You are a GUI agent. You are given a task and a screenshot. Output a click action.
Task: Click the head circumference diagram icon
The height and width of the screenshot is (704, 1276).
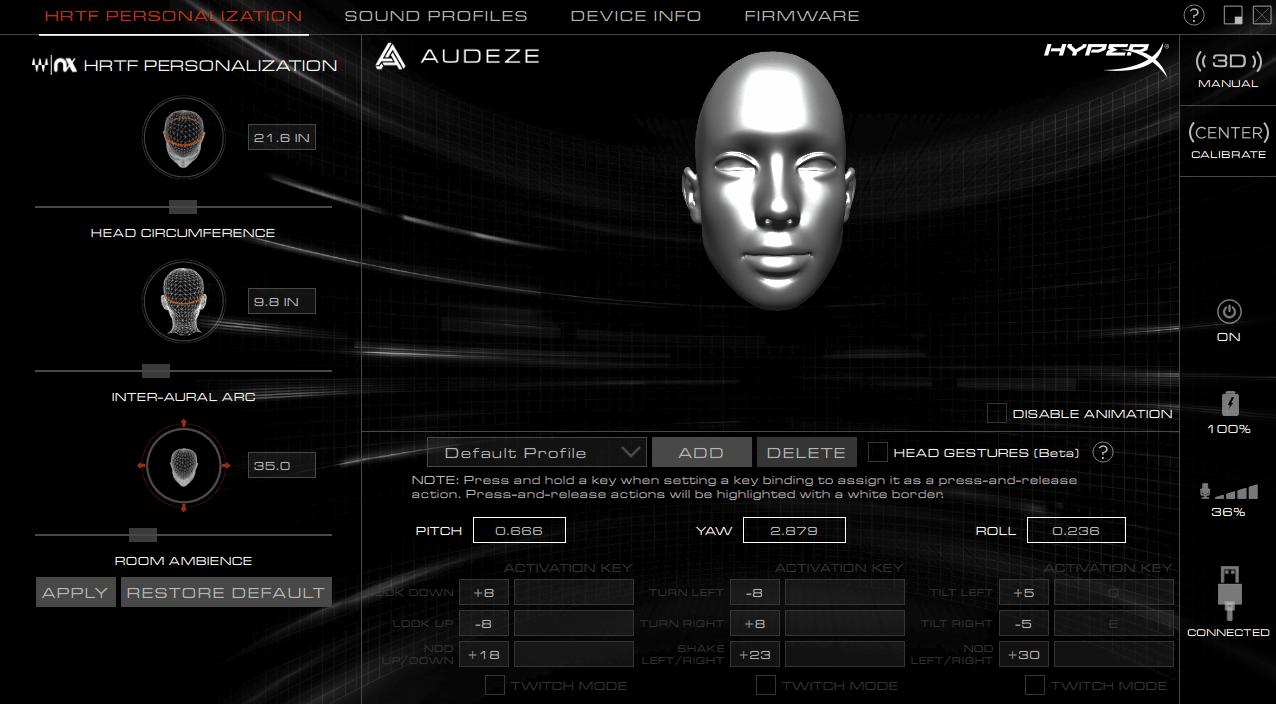click(x=183, y=137)
